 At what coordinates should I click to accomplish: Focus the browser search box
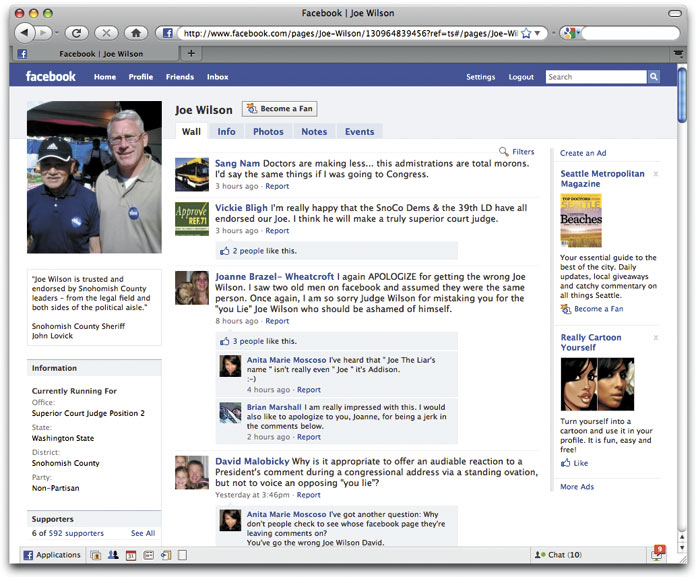(x=630, y=33)
